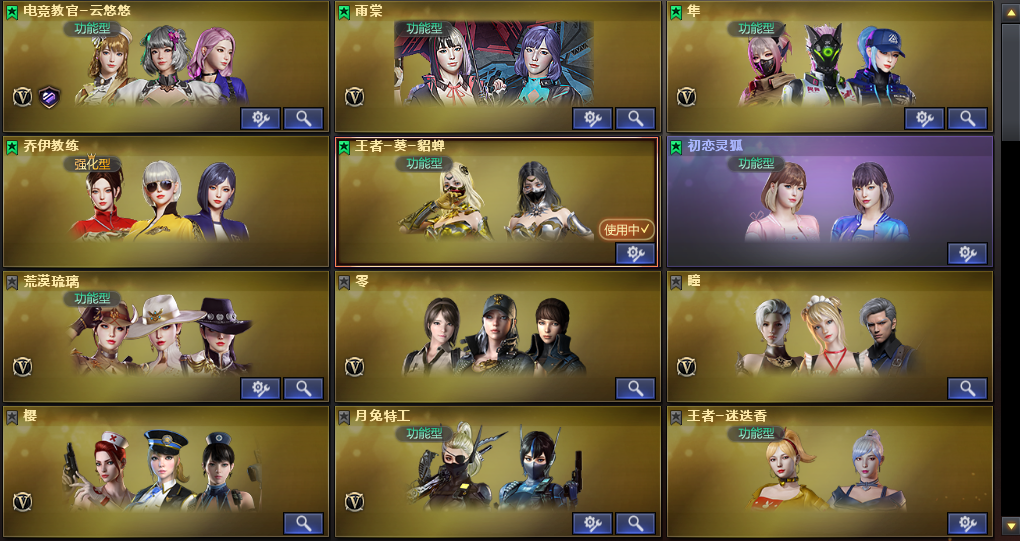The image size is (1020, 541).
Task: Toggle favorite star on 荒漠琉璃
Action: tap(12, 282)
